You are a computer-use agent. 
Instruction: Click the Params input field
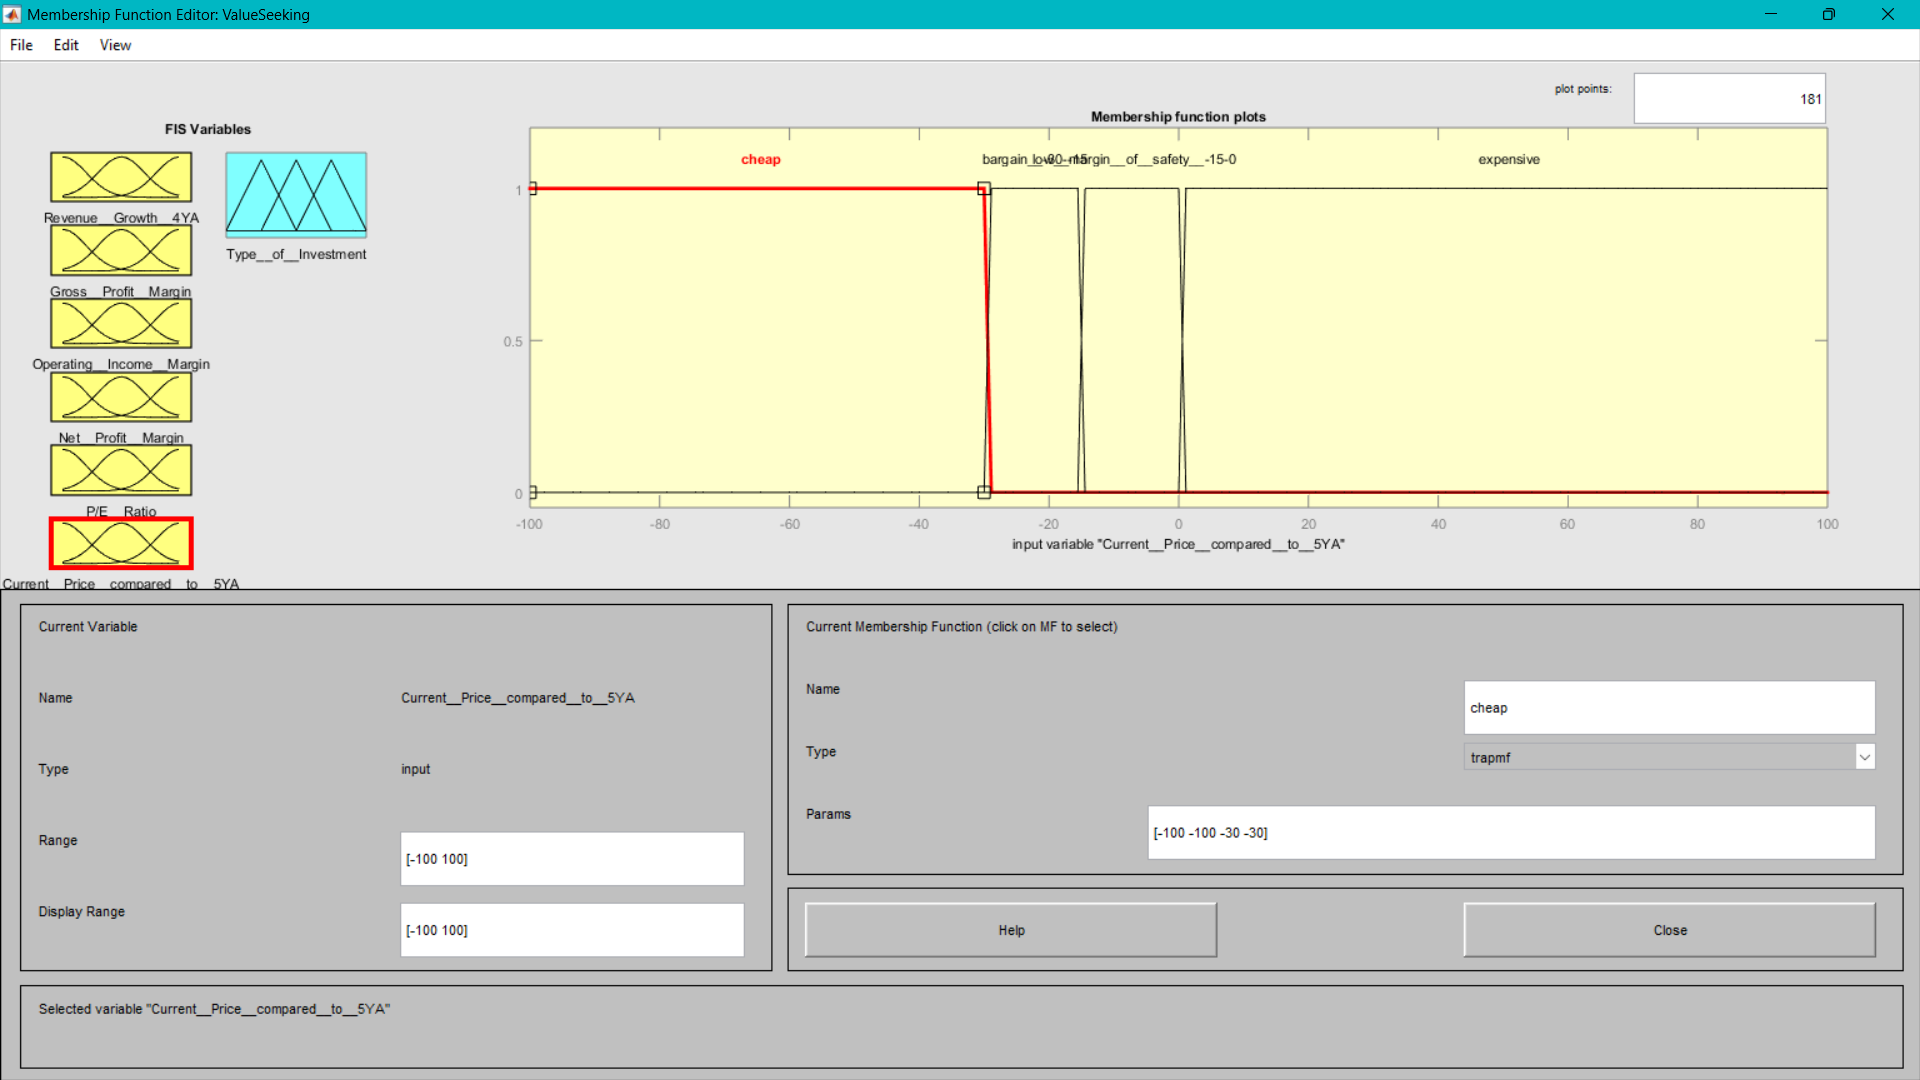[x=1510, y=832]
